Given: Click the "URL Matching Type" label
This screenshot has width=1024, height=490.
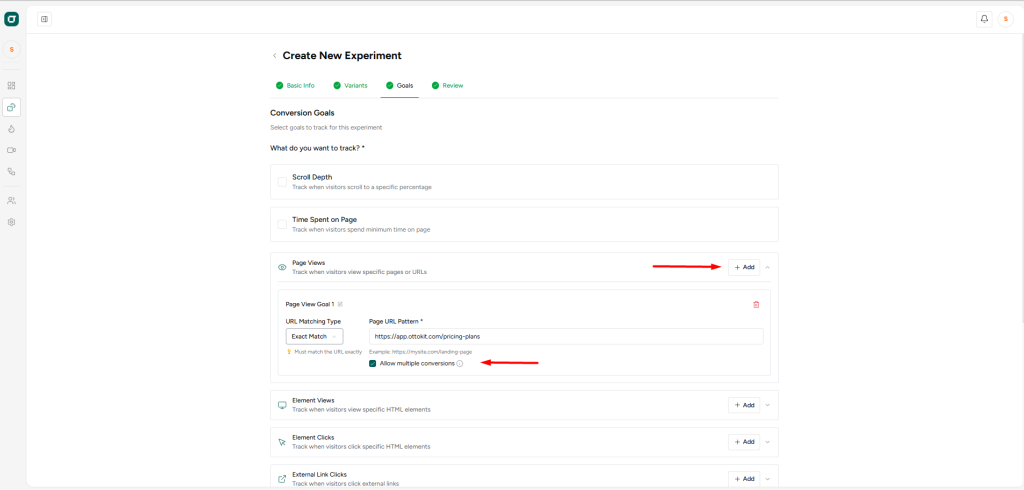Looking at the screenshot, I should (x=313, y=321).
